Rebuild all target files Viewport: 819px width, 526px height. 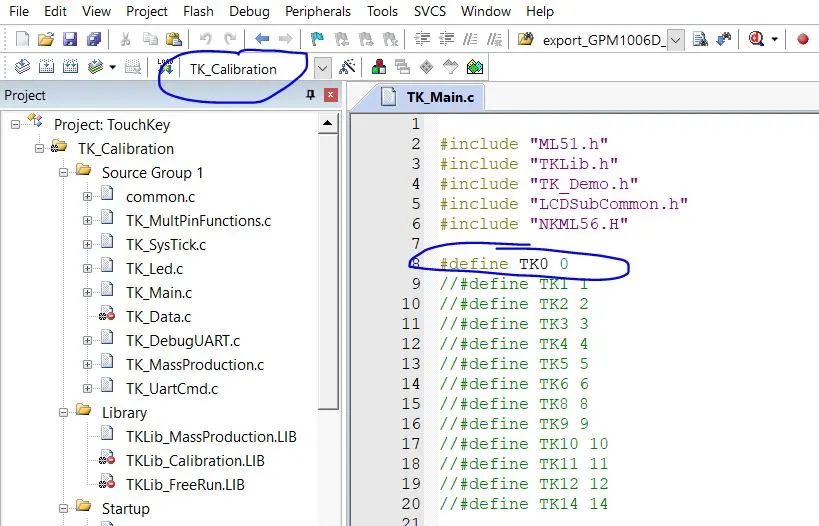(x=71, y=67)
